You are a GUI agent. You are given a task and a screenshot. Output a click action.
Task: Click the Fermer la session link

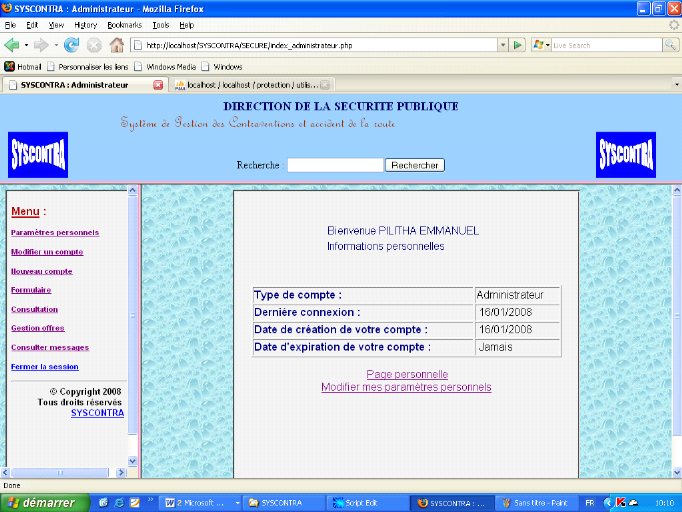(45, 367)
